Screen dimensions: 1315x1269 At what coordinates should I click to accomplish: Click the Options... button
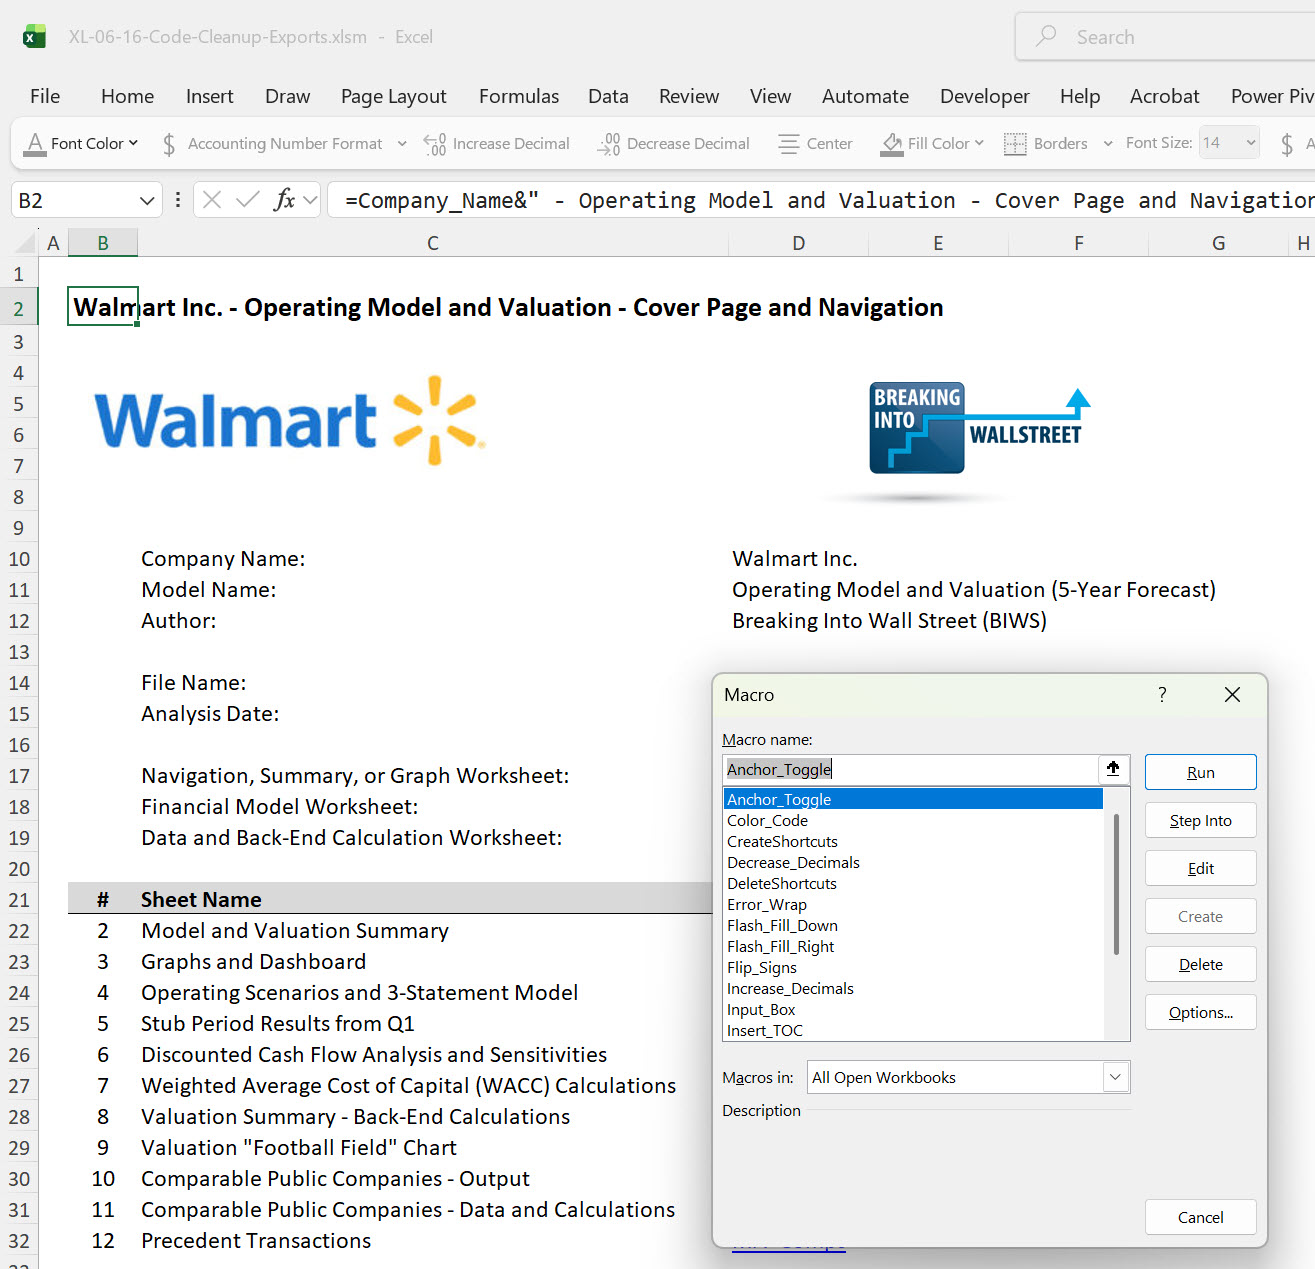point(1201,1012)
